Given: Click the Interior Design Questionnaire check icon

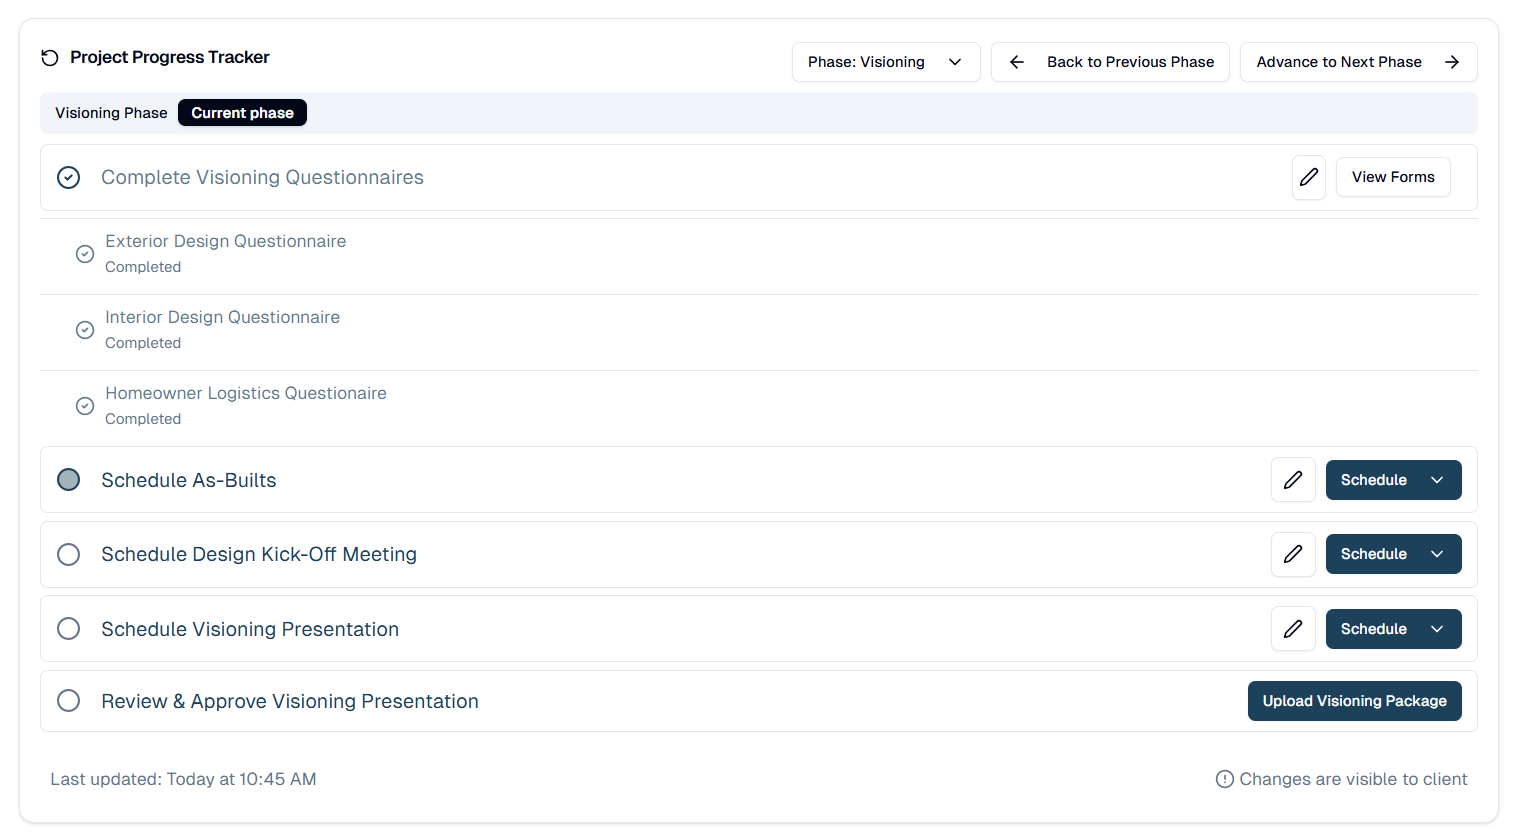Looking at the screenshot, I should [x=85, y=330].
